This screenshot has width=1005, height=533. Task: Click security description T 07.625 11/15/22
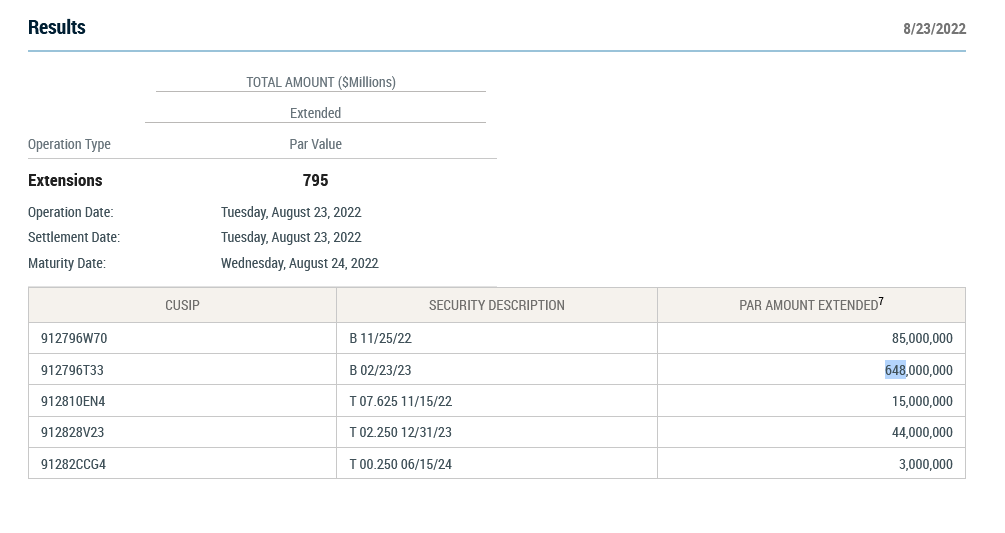[x=401, y=402]
